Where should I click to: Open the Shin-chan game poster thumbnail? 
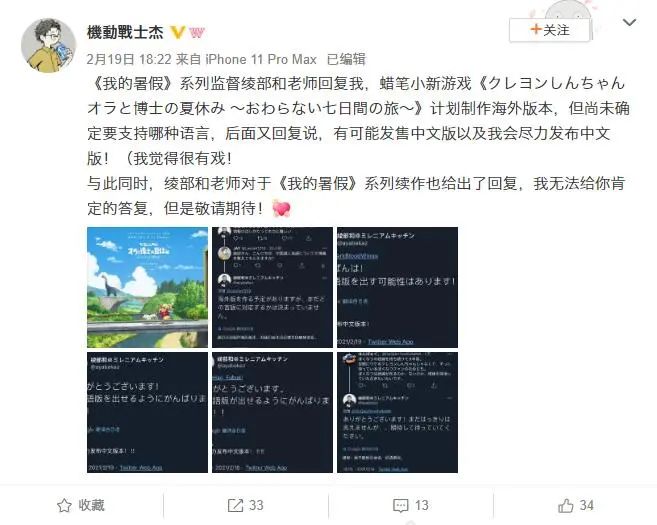147,287
